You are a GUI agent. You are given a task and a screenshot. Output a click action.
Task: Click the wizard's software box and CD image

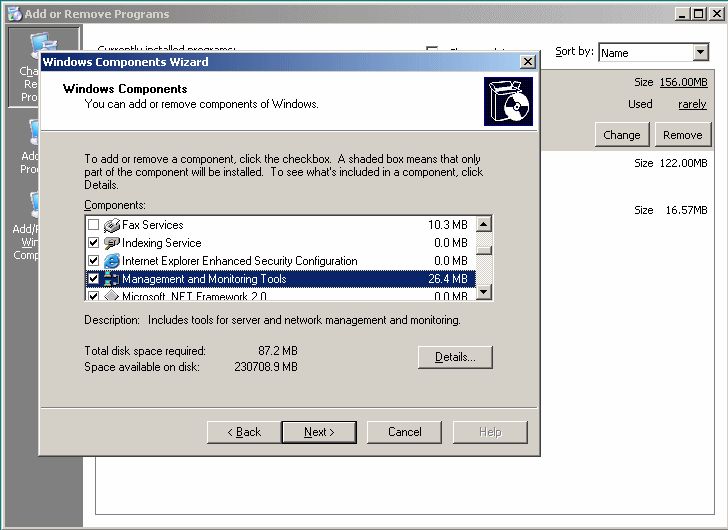coord(508,101)
